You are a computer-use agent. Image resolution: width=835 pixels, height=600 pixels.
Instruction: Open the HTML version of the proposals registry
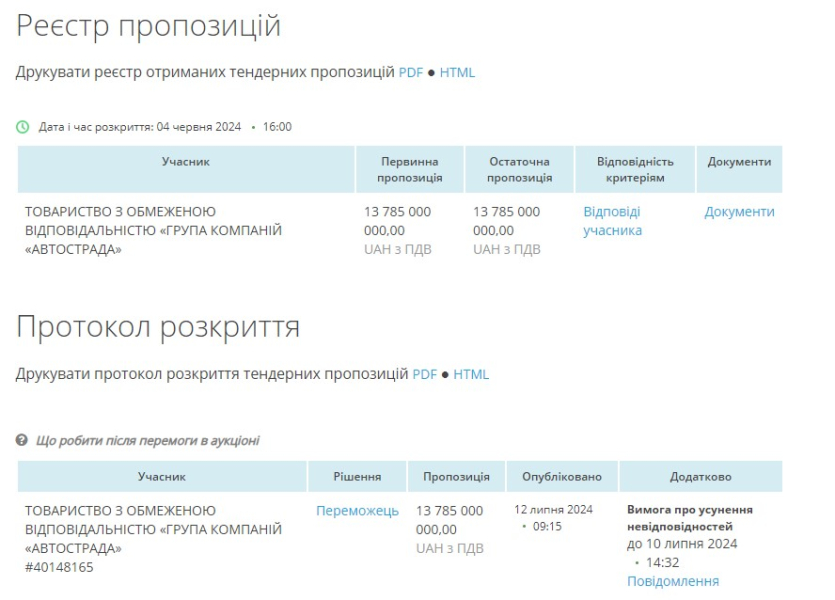pyautogui.click(x=457, y=73)
